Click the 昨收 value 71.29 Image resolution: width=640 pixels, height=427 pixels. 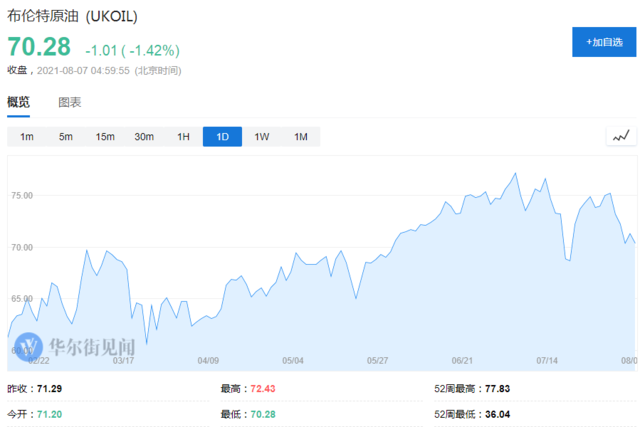click(49, 389)
